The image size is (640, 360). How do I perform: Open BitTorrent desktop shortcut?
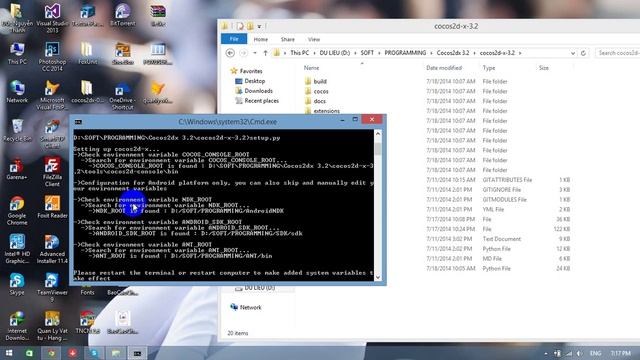pyautogui.click(x=122, y=16)
